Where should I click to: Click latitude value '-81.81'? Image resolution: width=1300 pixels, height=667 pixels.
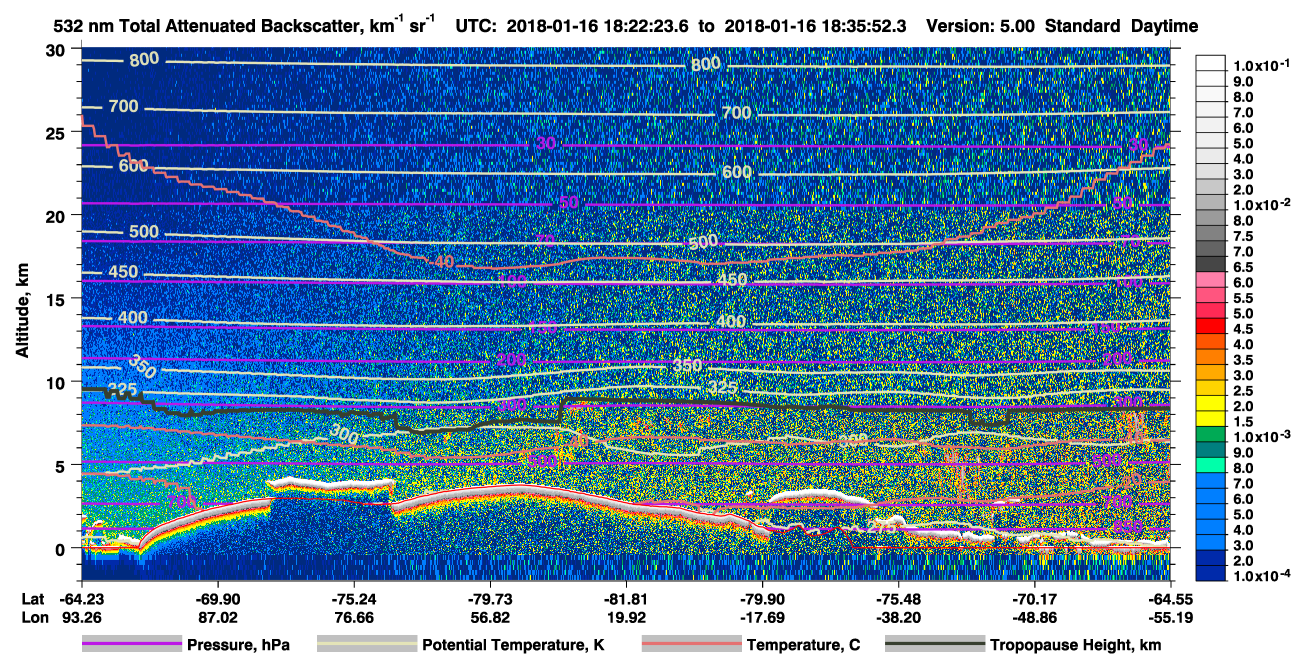(625, 600)
